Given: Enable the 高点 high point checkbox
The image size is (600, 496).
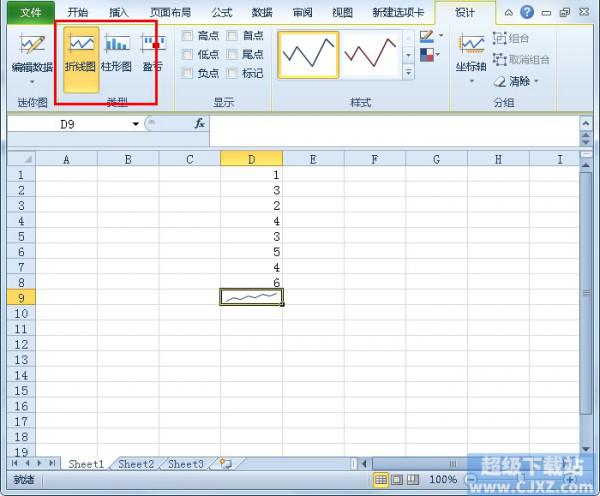Looking at the screenshot, I should pyautogui.click(x=188, y=35).
